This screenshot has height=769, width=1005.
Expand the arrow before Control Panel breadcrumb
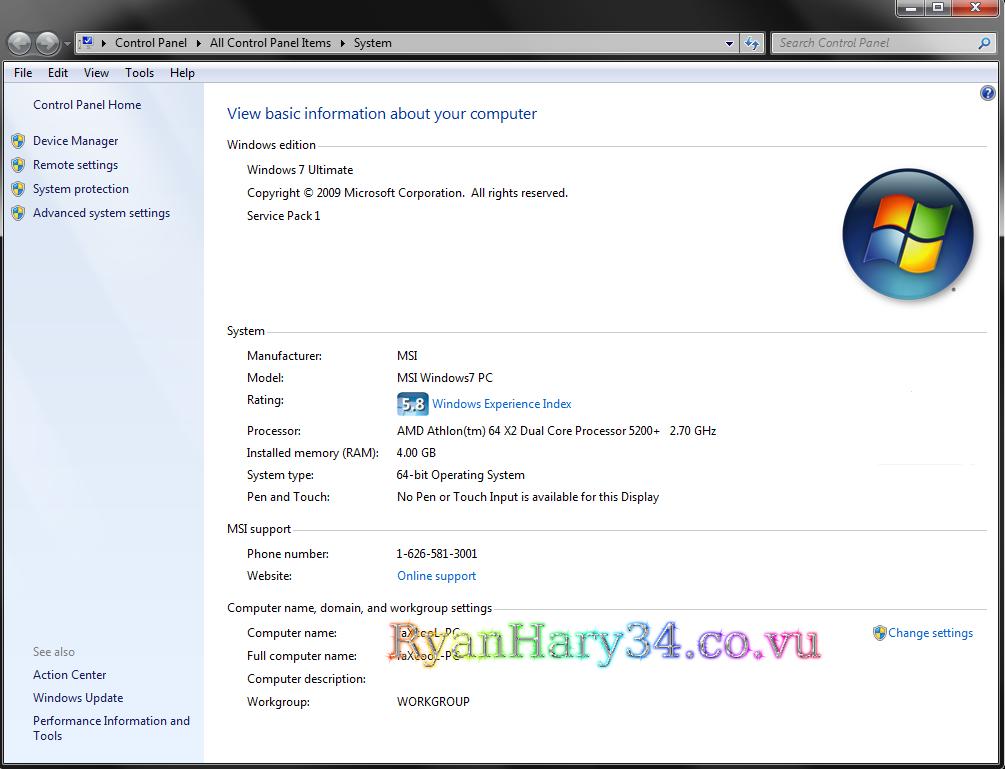pyautogui.click(x=104, y=43)
